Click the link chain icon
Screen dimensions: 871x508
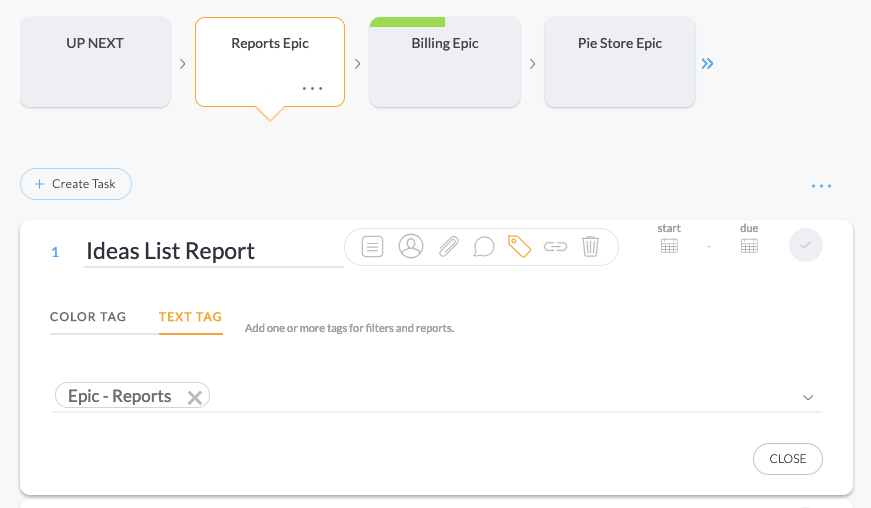coord(555,247)
